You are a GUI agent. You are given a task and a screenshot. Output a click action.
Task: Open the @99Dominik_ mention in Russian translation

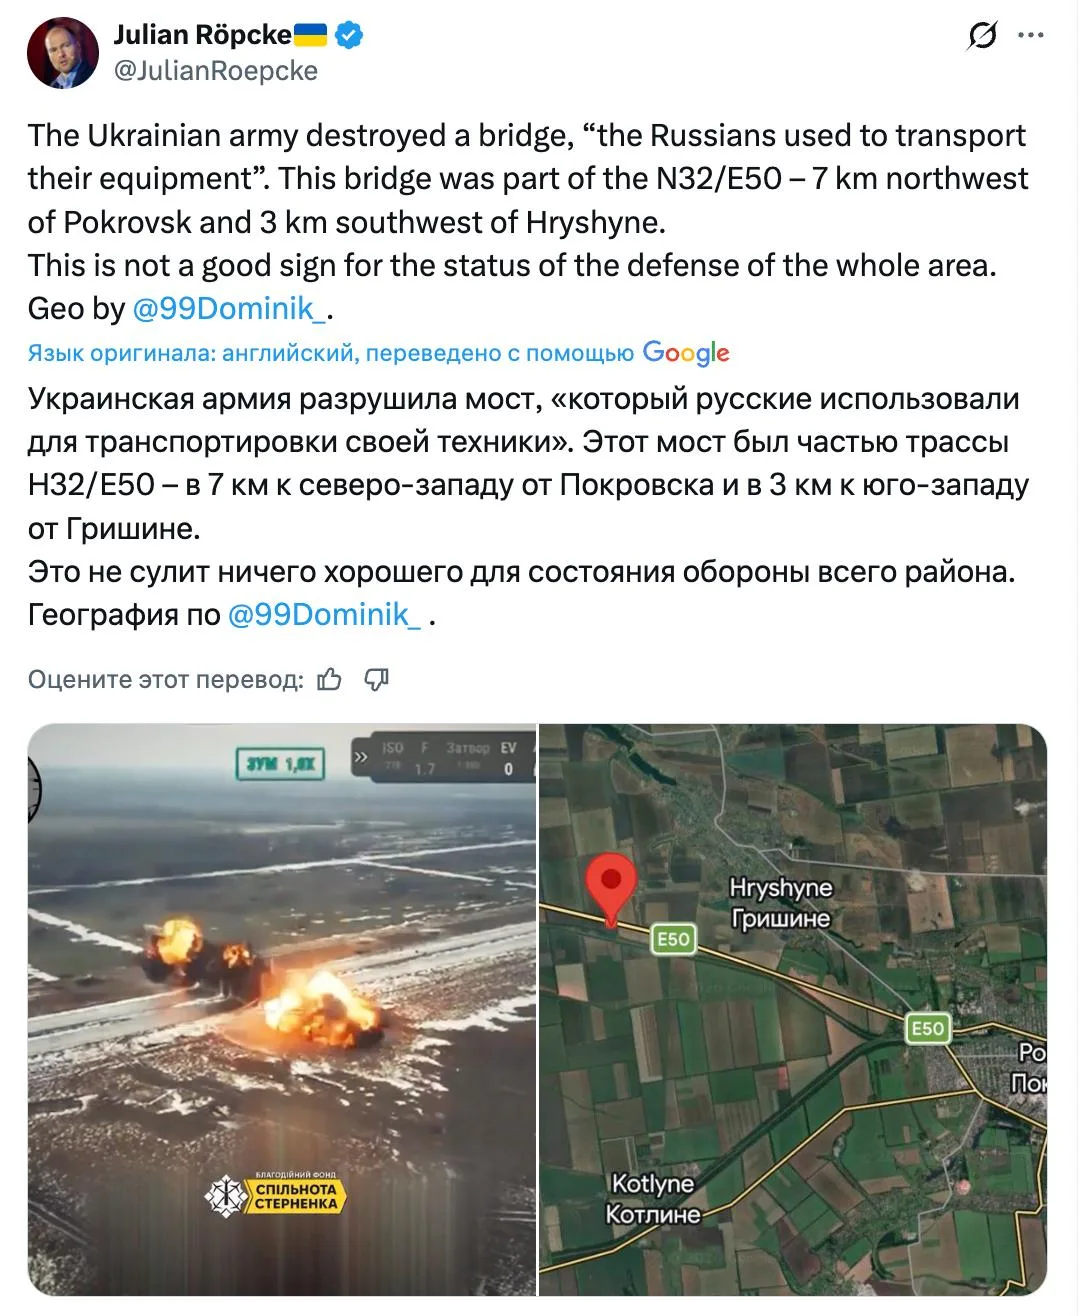[x=325, y=614]
